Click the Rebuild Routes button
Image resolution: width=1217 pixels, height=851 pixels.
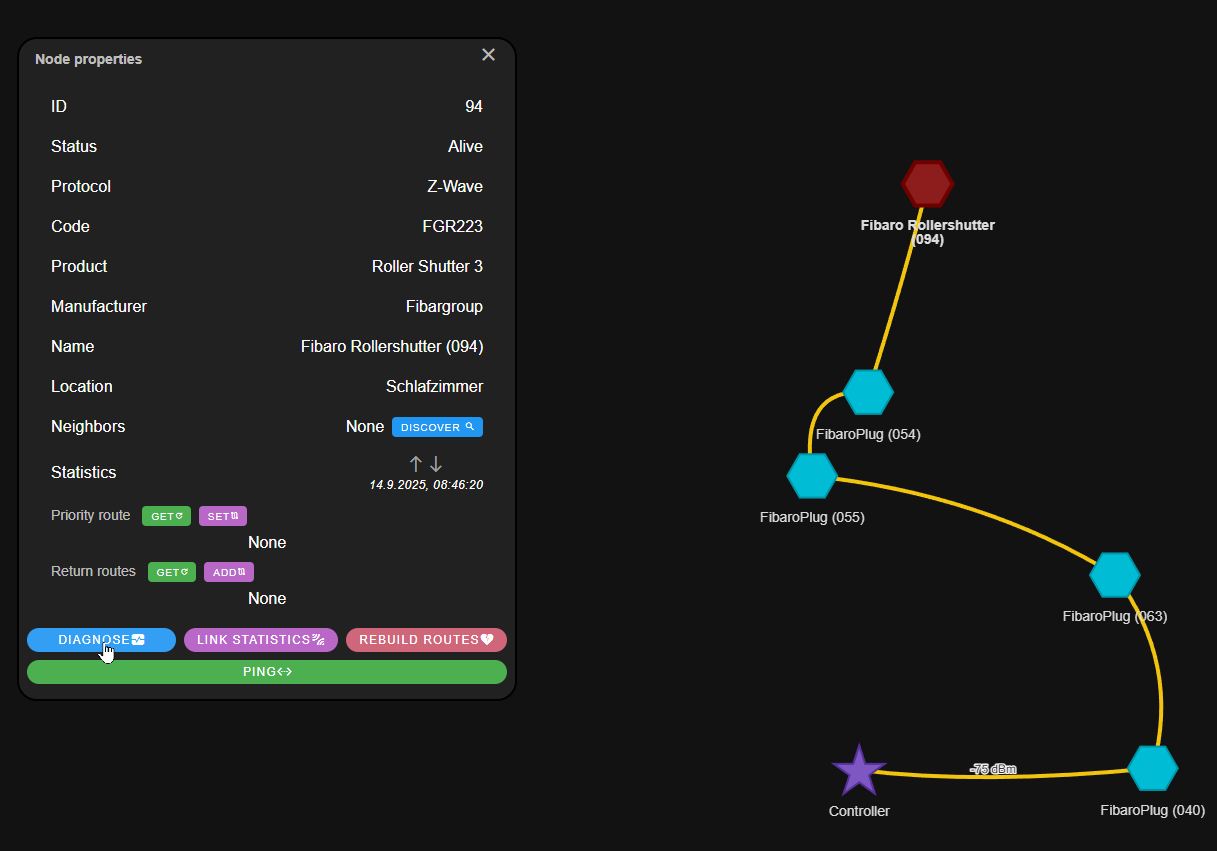click(426, 640)
